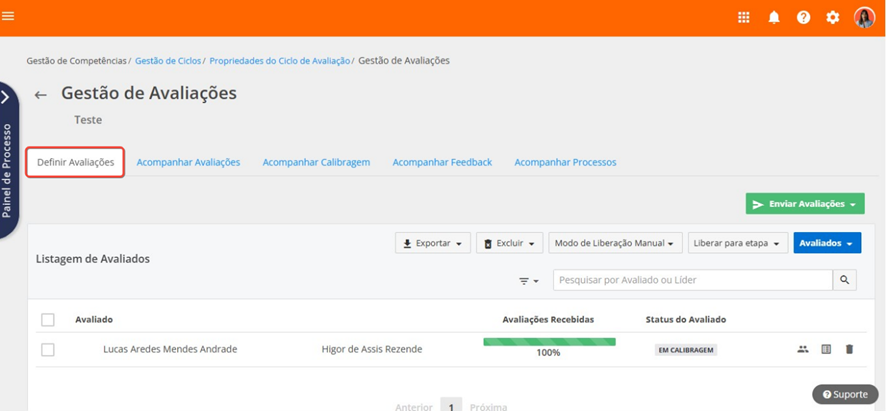The image size is (886, 411).
Task: Switch to Acompanhar Avaliações tab
Action: click(188, 162)
